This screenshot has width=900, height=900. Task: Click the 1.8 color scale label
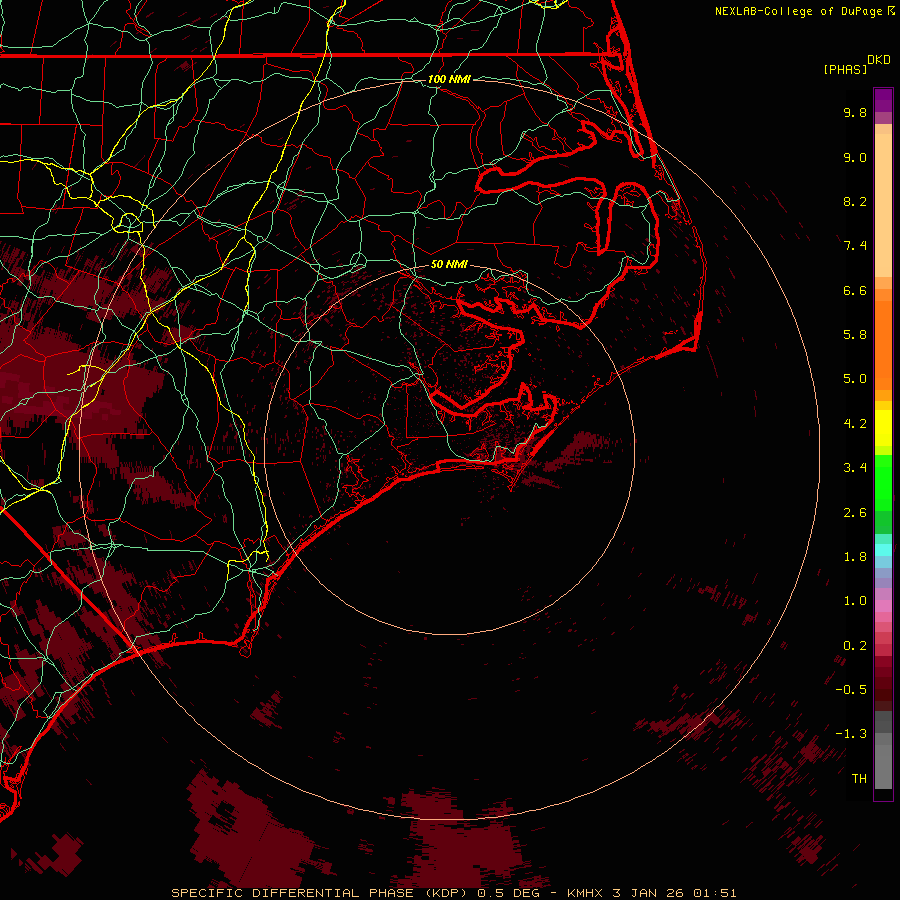(x=855, y=557)
